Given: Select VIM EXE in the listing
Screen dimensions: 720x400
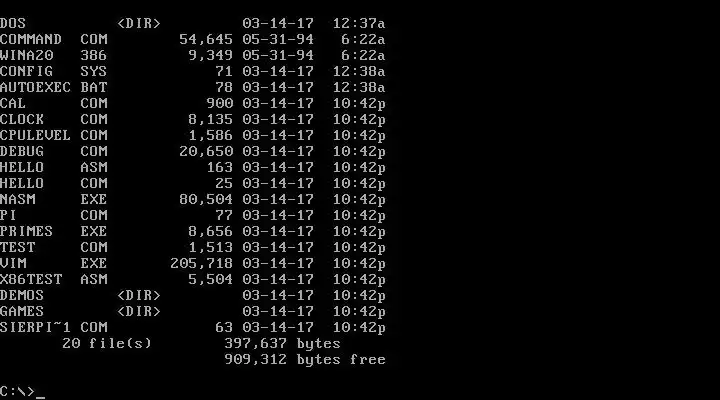Looking at the screenshot, I should 192,264.
